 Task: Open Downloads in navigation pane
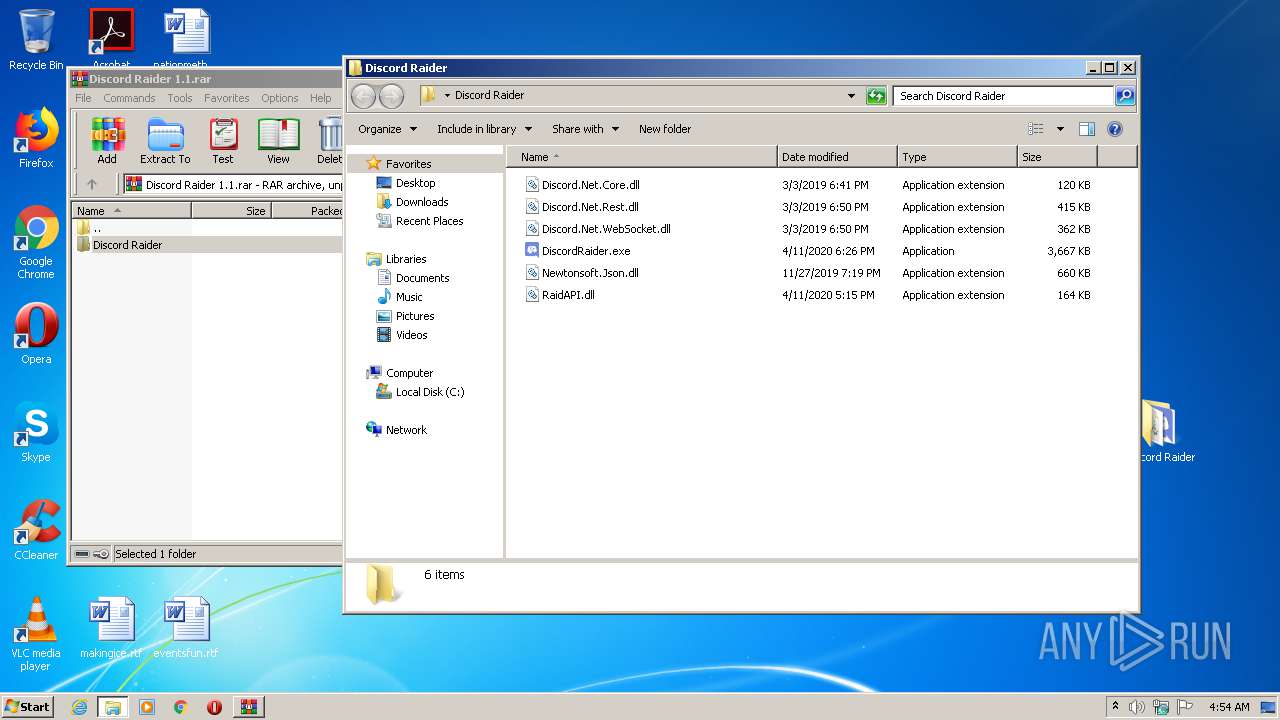tap(422, 202)
